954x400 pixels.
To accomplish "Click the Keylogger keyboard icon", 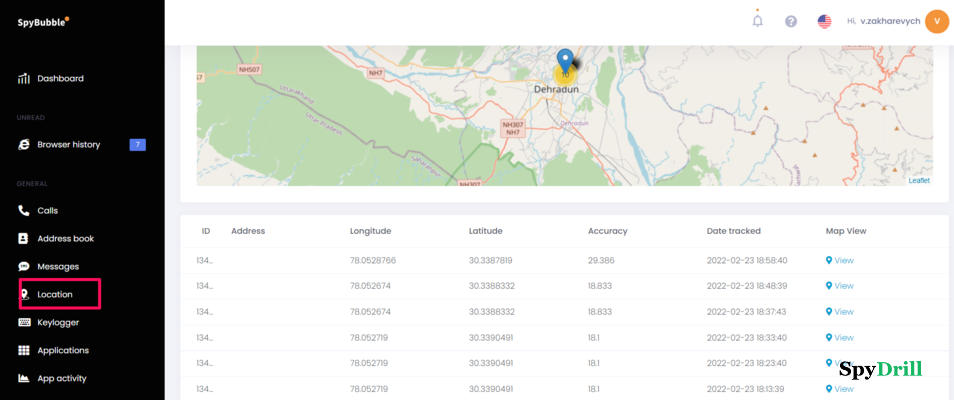I will click(24, 322).
